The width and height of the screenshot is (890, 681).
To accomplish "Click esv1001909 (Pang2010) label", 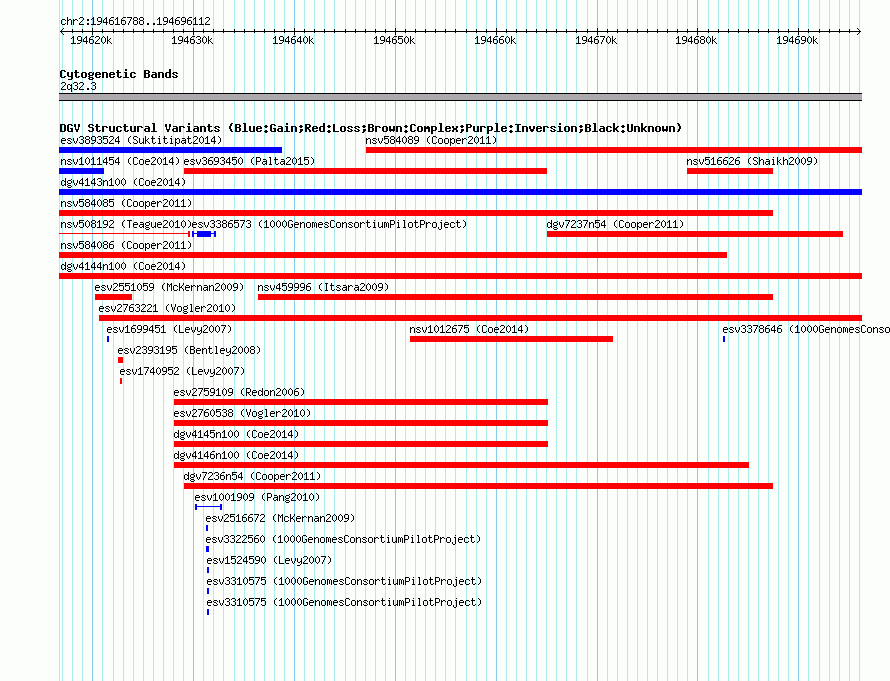I will pyautogui.click(x=257, y=497).
